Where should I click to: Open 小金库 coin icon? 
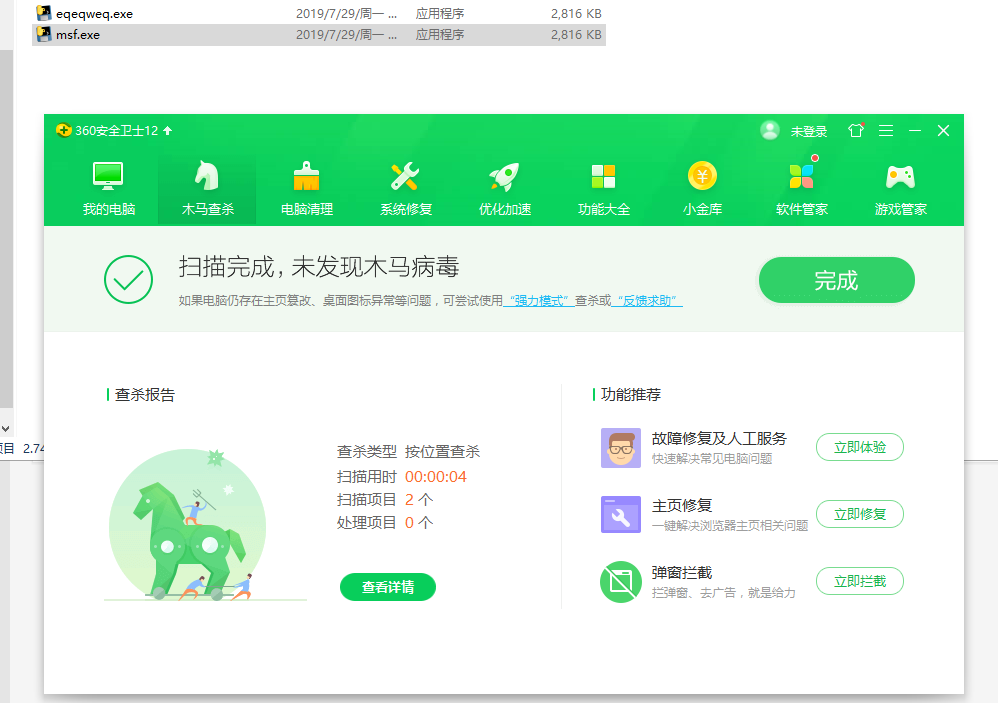point(702,176)
